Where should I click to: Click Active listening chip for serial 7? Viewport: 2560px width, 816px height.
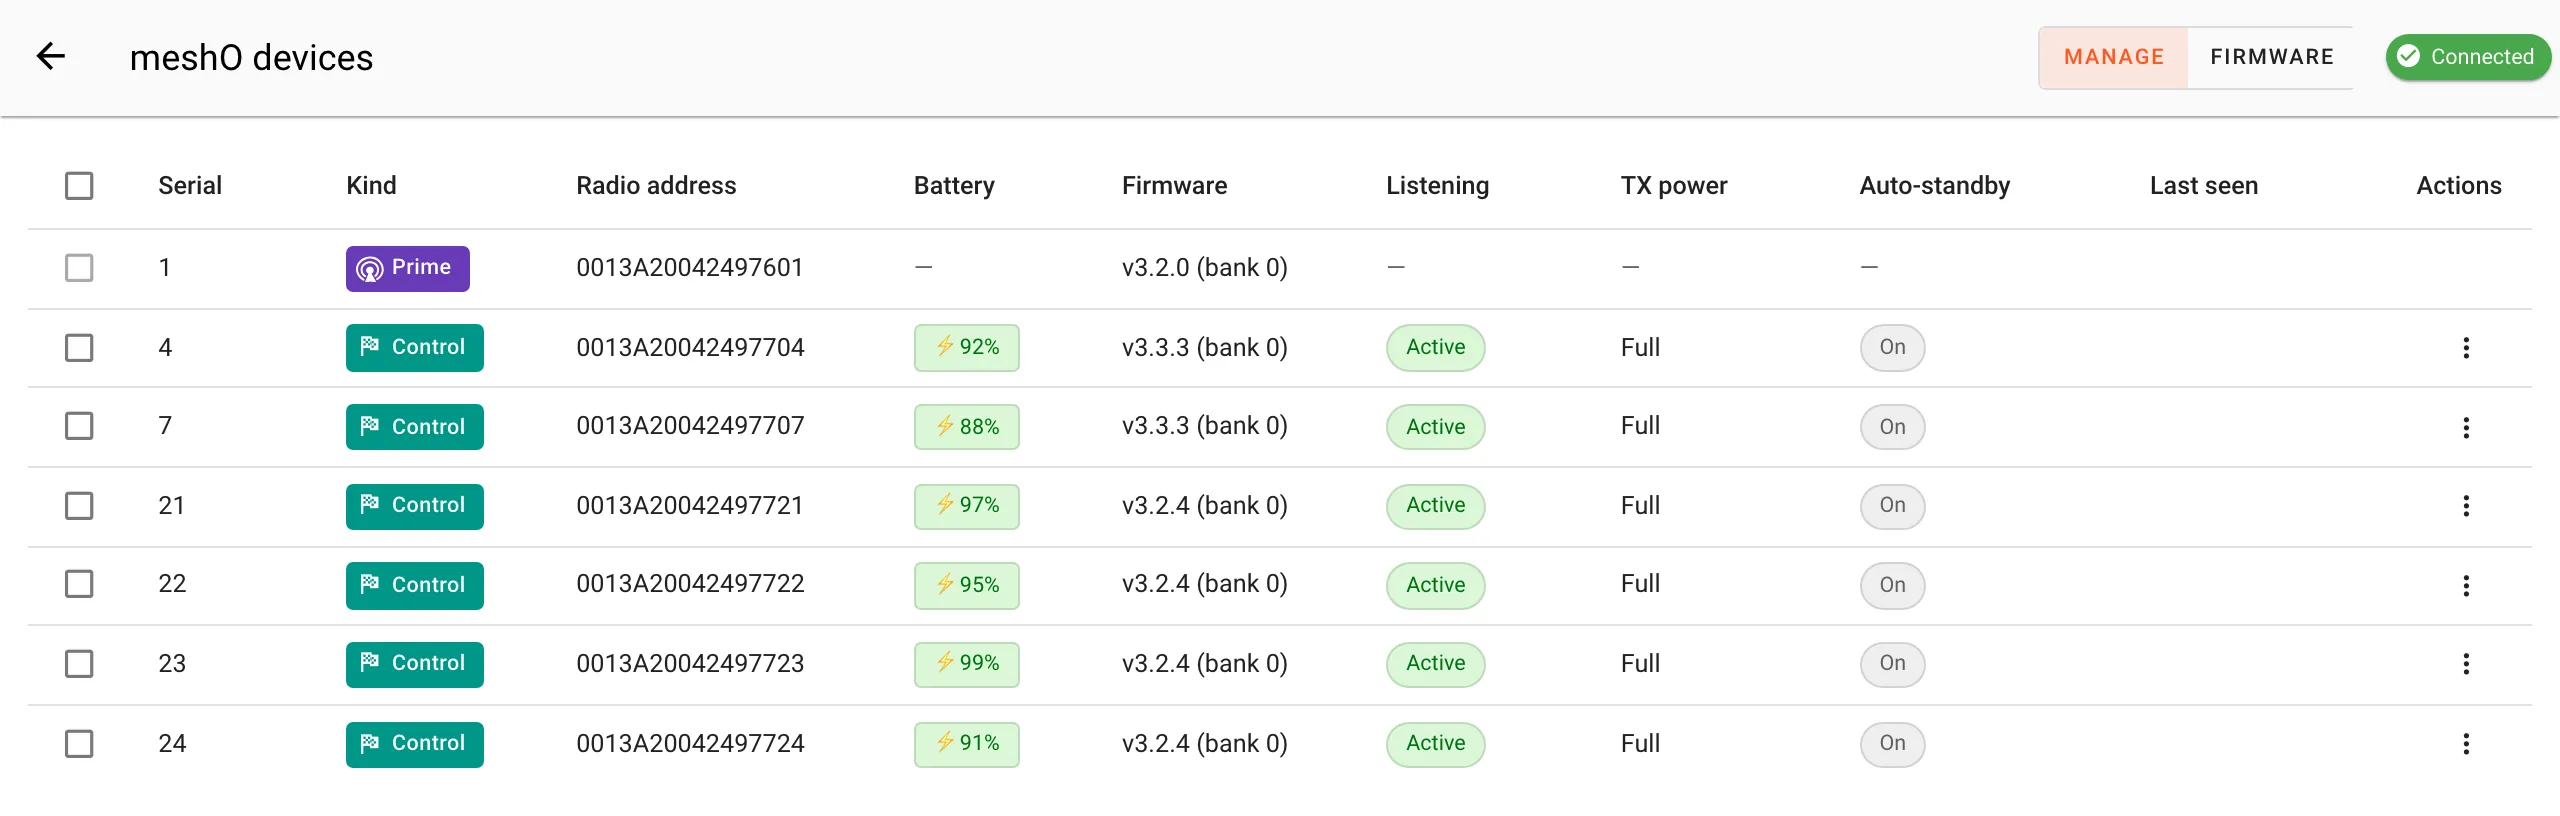tap(1435, 427)
